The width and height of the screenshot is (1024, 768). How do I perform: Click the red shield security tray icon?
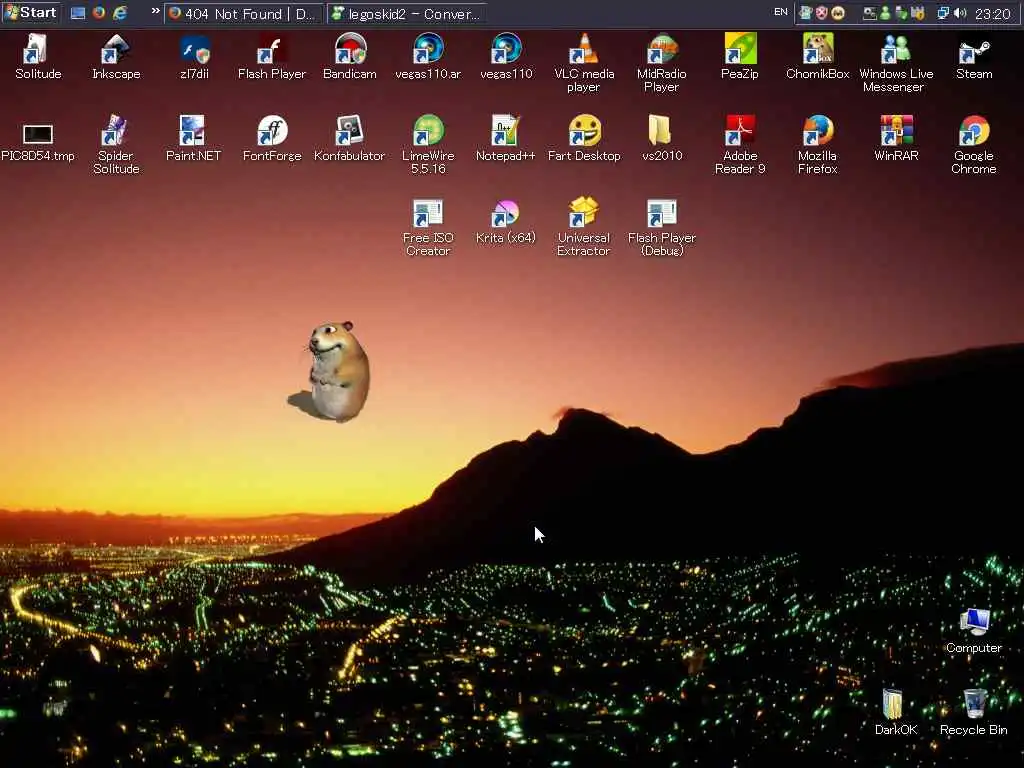[822, 13]
